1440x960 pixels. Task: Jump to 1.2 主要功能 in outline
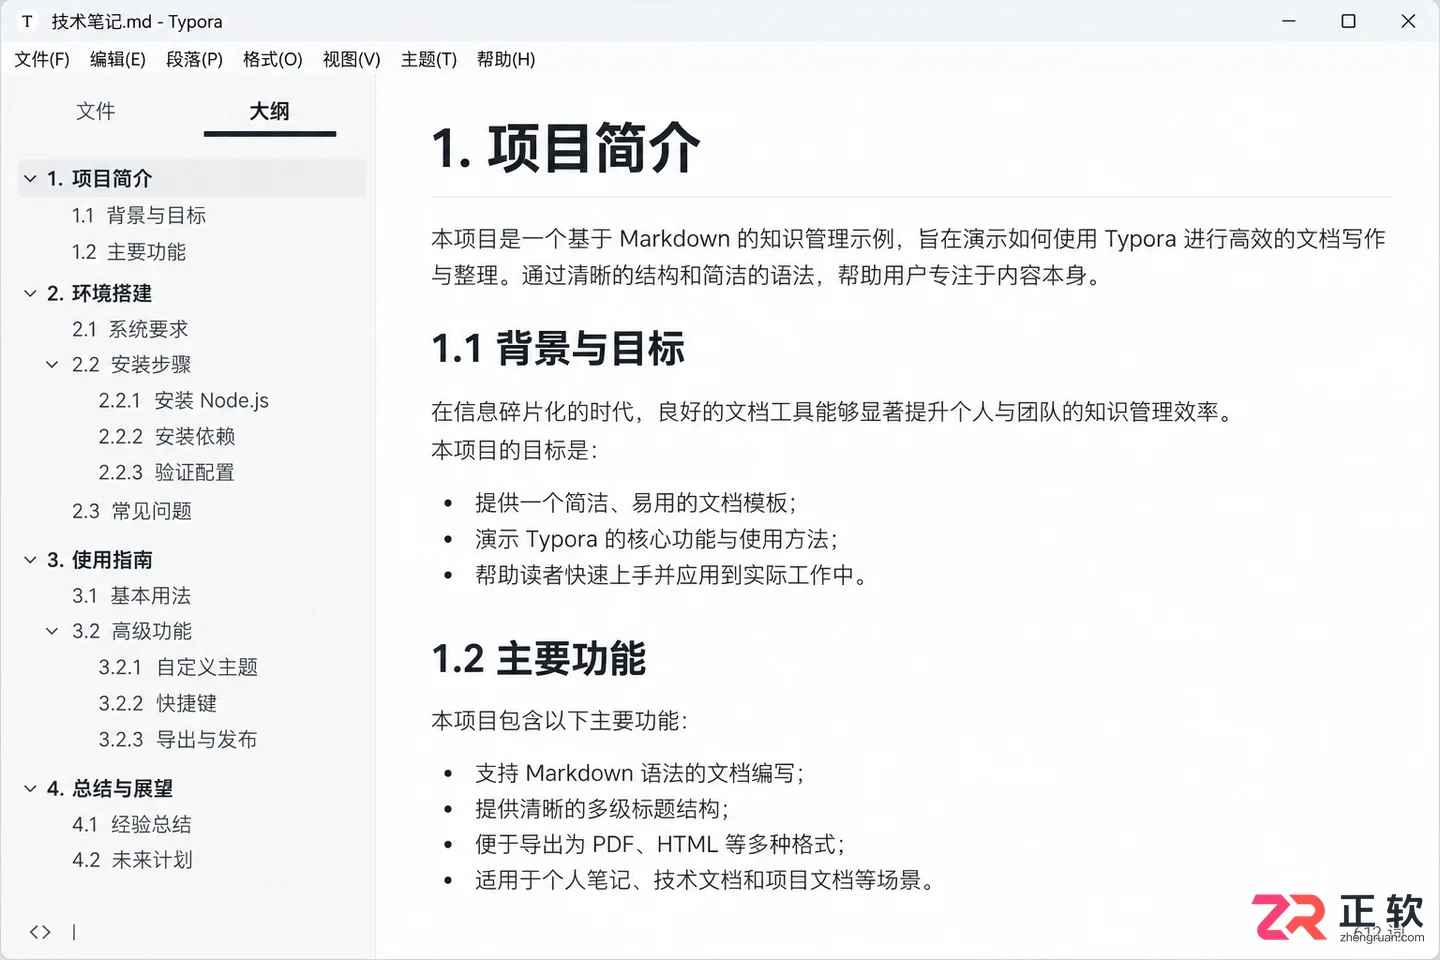[x=129, y=252]
